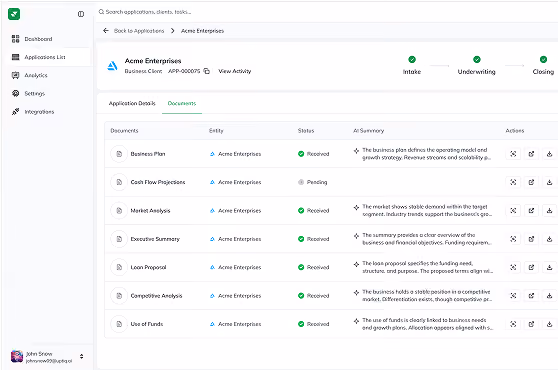
Task: Click Use of Funds AI summary text
Action: click(x=427, y=324)
